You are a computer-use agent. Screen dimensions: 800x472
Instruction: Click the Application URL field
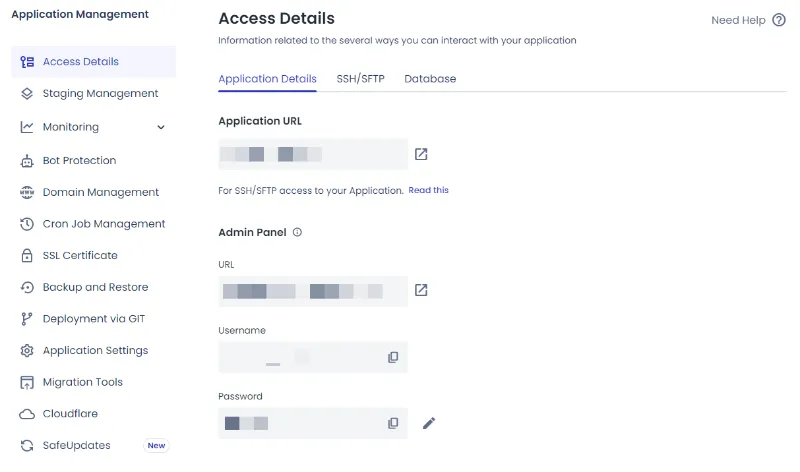pos(313,154)
